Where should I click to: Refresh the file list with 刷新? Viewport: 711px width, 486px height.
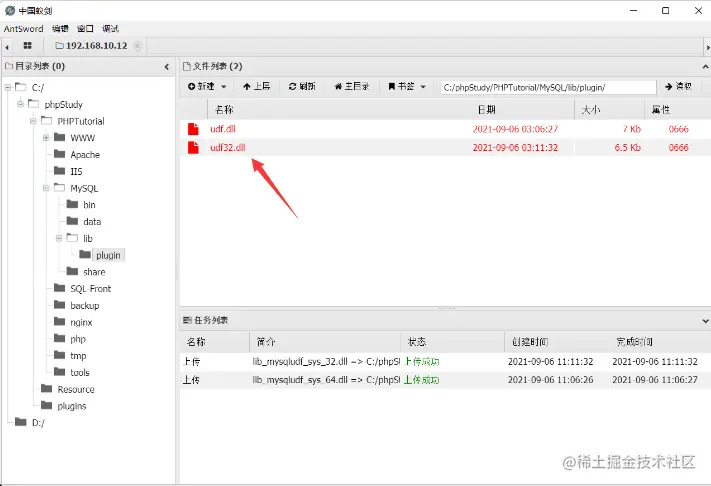click(x=302, y=86)
